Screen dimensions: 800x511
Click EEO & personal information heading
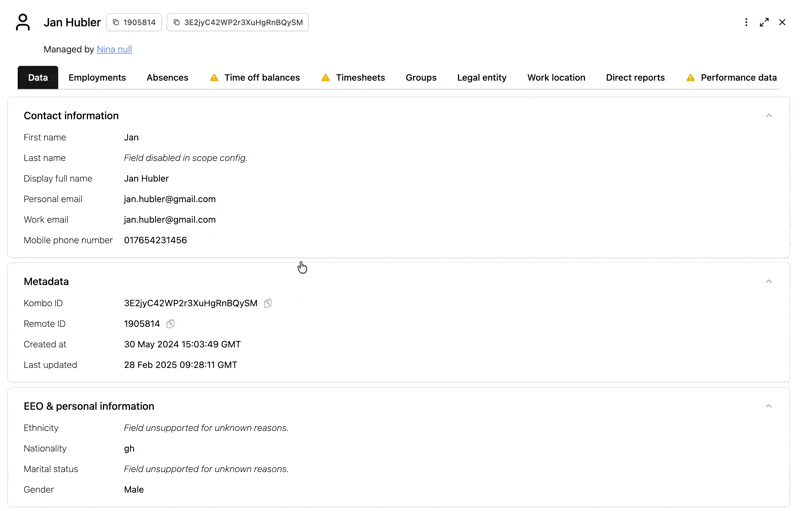click(x=89, y=406)
